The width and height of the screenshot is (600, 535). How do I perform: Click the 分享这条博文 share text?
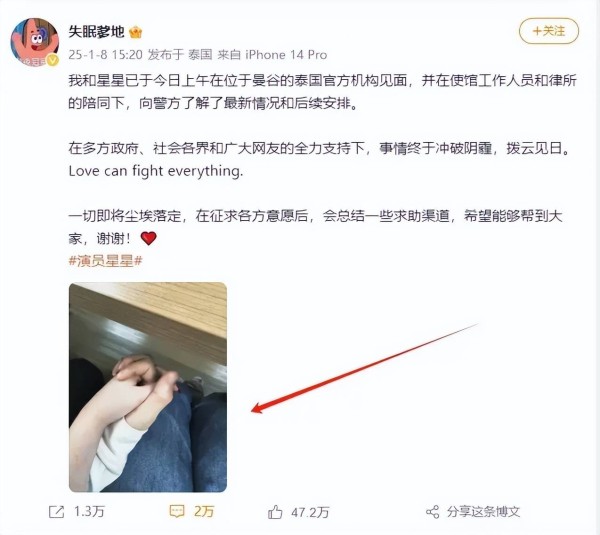(x=484, y=512)
